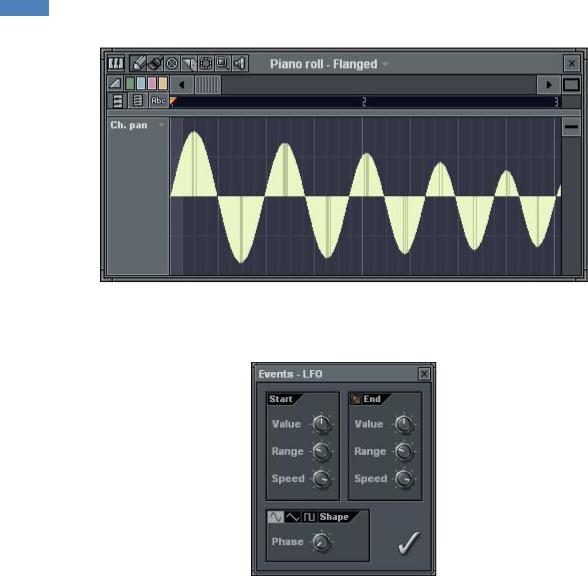Click the Start section label
This screenshot has width=588, height=576.
[280, 399]
